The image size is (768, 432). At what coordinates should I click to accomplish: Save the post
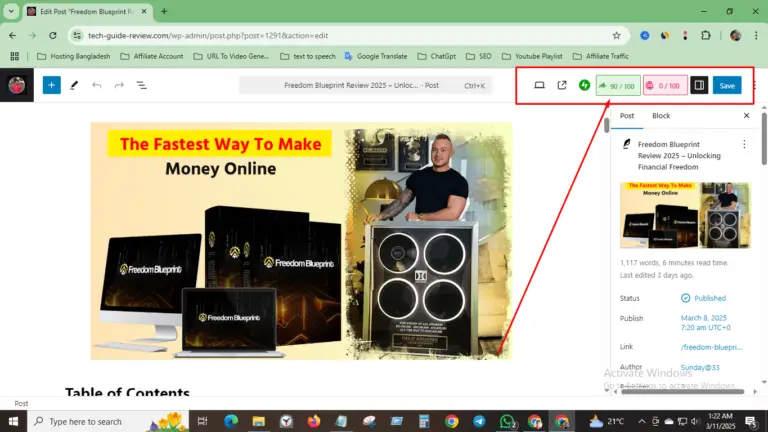pyautogui.click(x=727, y=86)
